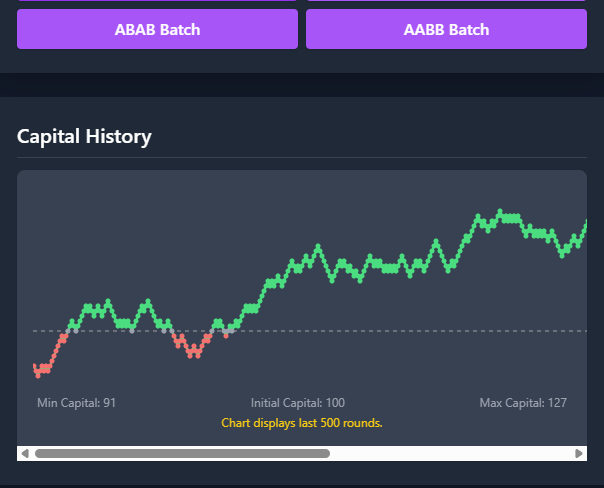Click the Initial Capital: 100 label
The height and width of the screenshot is (488, 604).
298,403
